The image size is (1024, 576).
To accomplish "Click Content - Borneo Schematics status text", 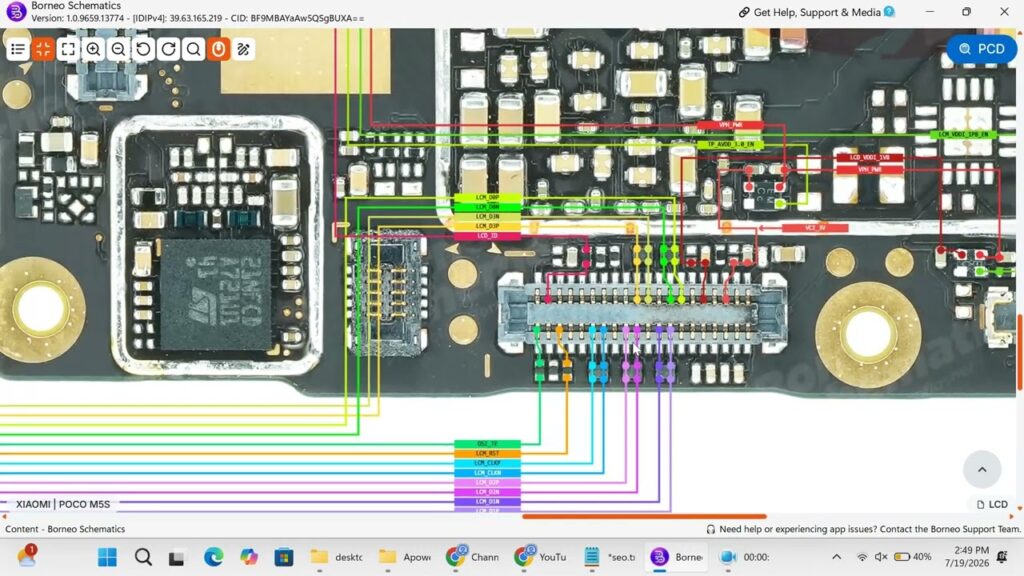I will (x=65, y=529).
